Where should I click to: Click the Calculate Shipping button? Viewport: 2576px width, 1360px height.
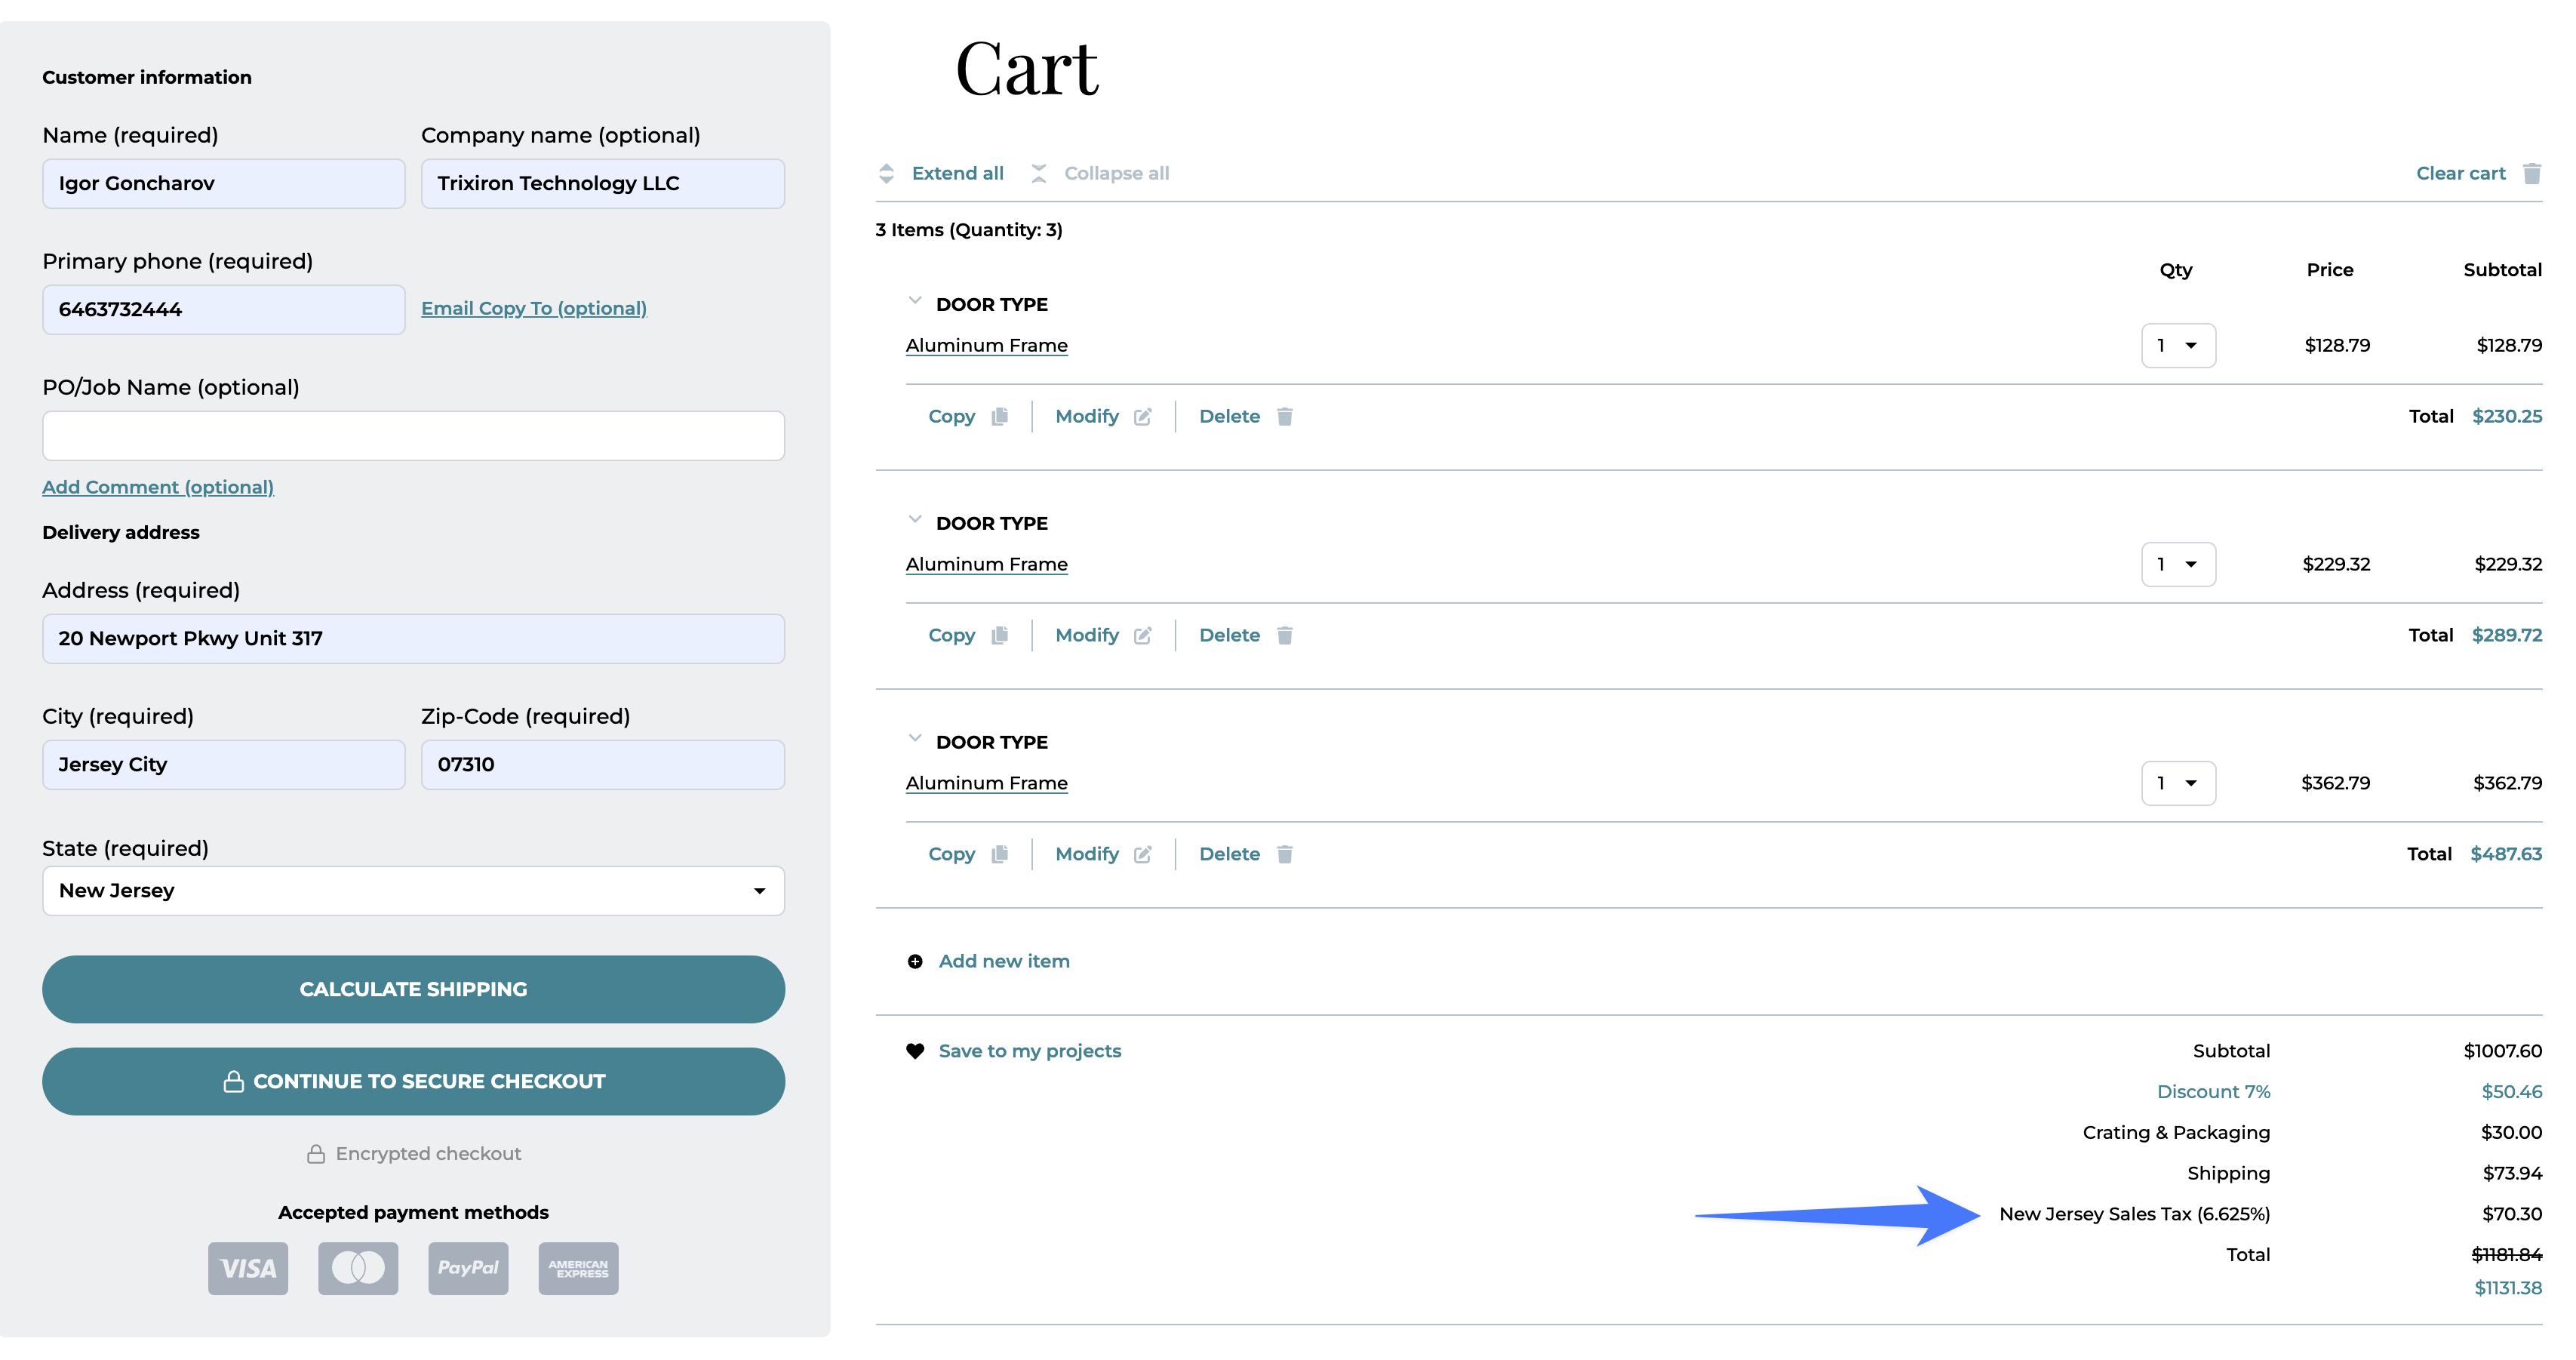[413, 989]
